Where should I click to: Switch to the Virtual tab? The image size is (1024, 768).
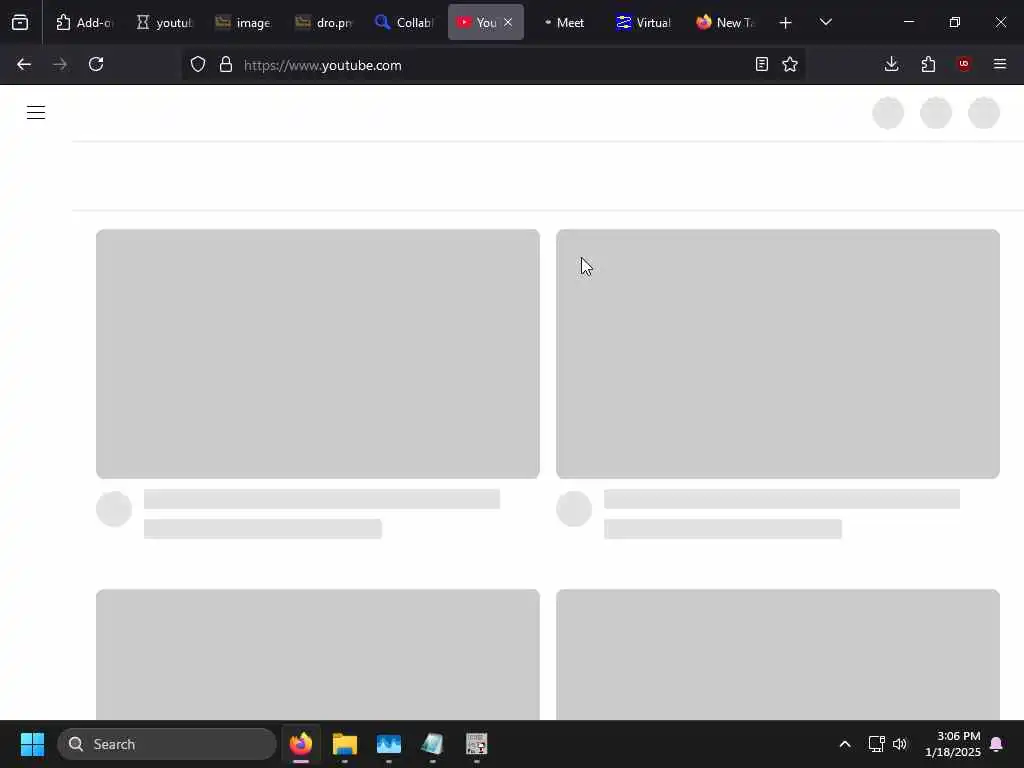[x=644, y=23]
